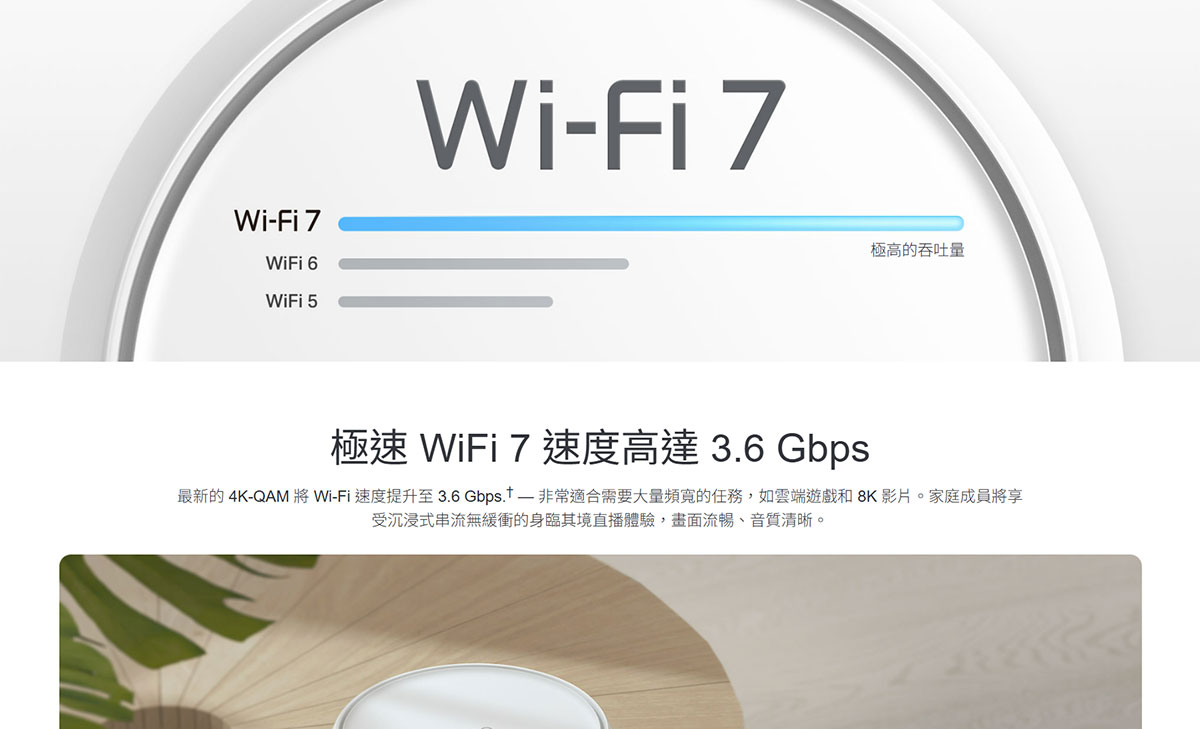Click the 極速 WiFi 7 速度高達 3.6 Gbps heading
This screenshot has height=729, width=1200.
pyautogui.click(x=600, y=449)
